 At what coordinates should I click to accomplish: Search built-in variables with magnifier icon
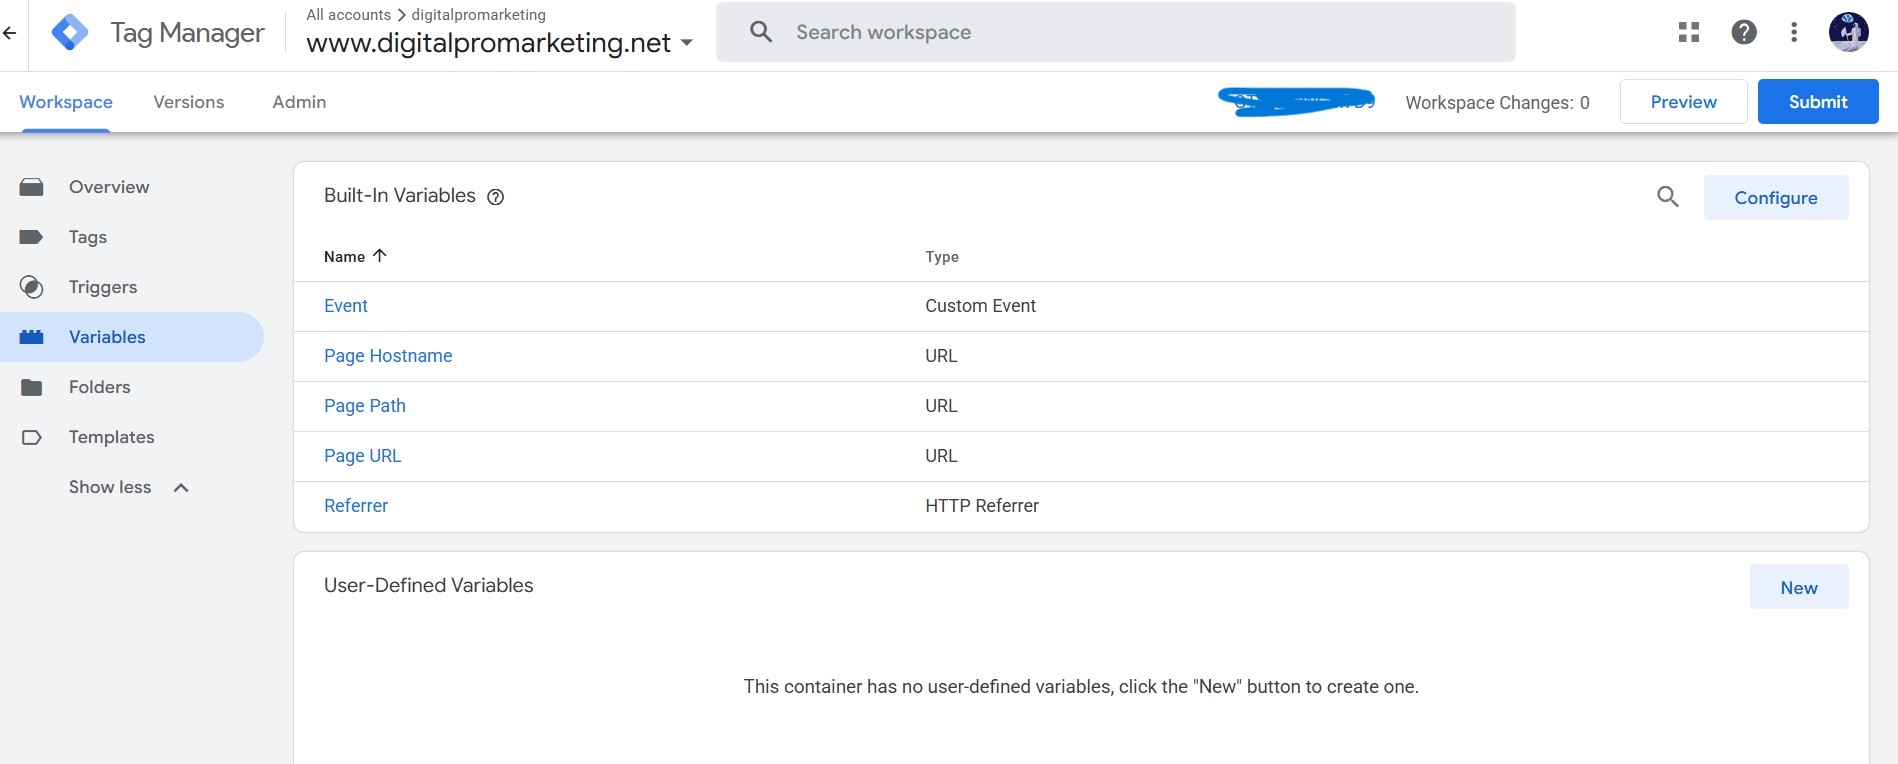point(1668,197)
